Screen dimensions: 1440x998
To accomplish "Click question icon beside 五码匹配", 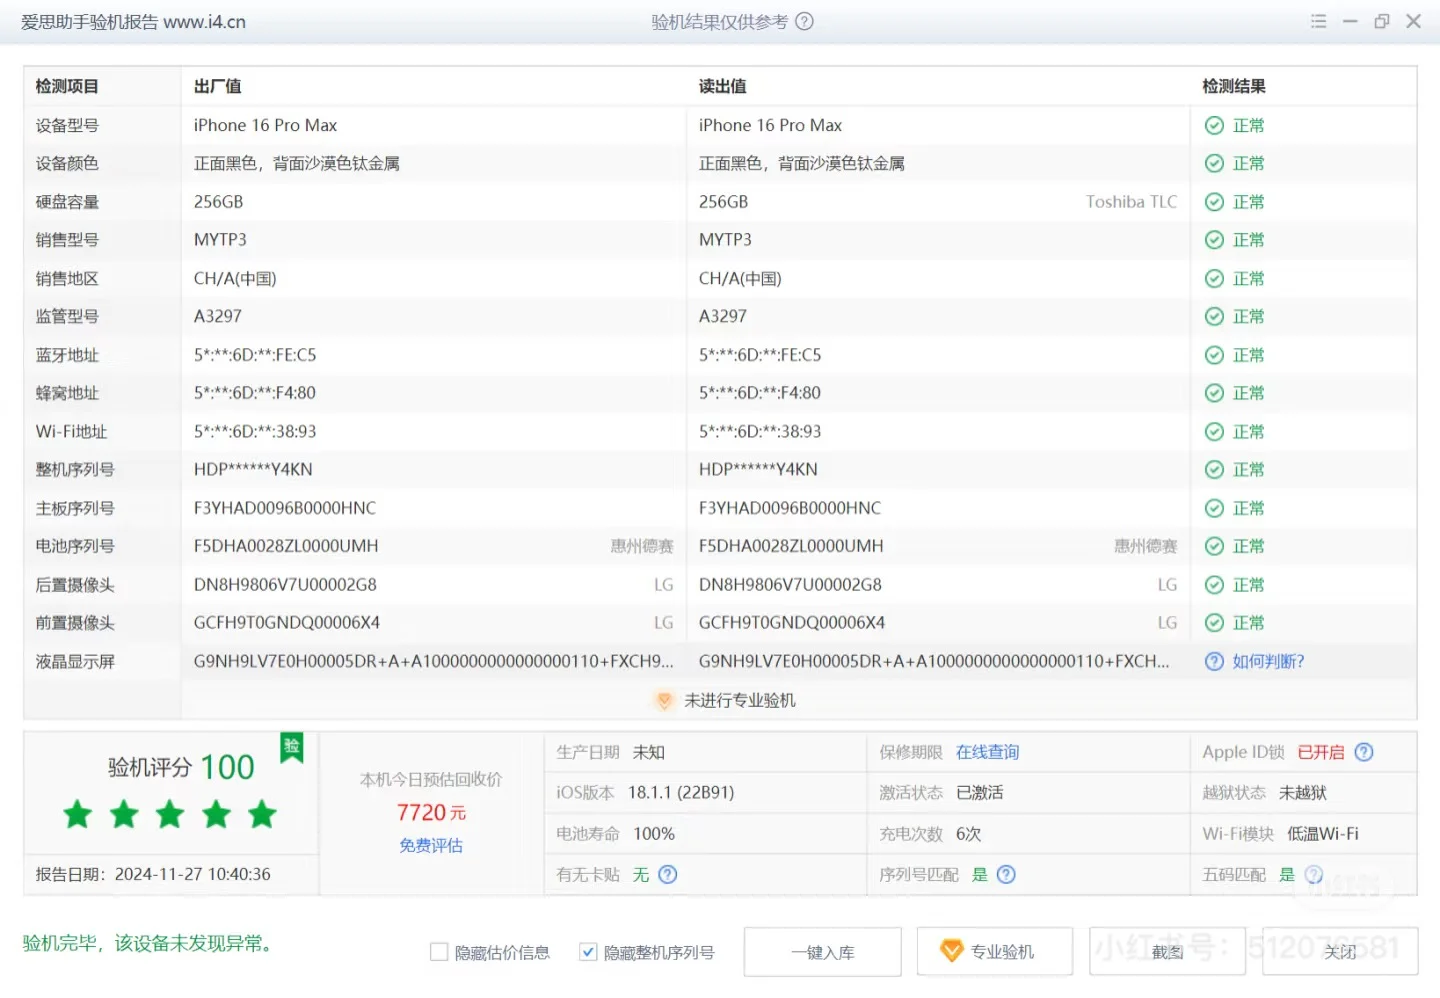I will [1313, 874].
